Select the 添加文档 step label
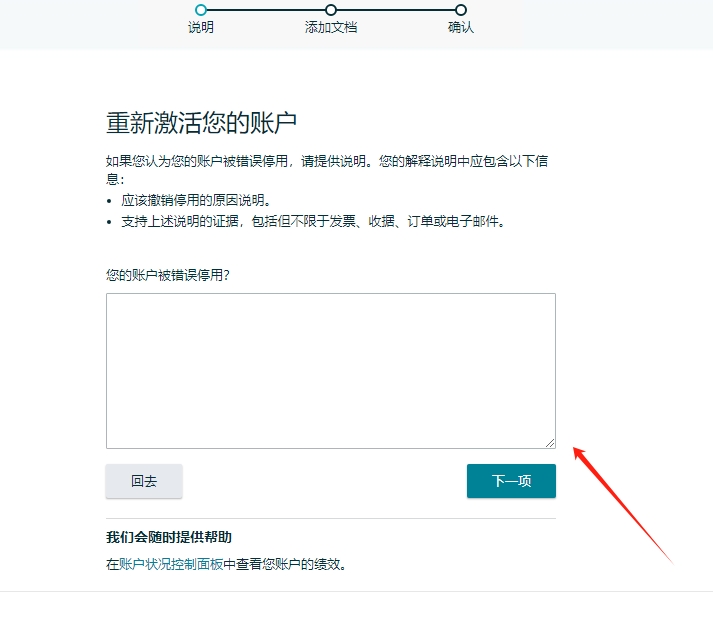The image size is (713, 624). (331, 27)
